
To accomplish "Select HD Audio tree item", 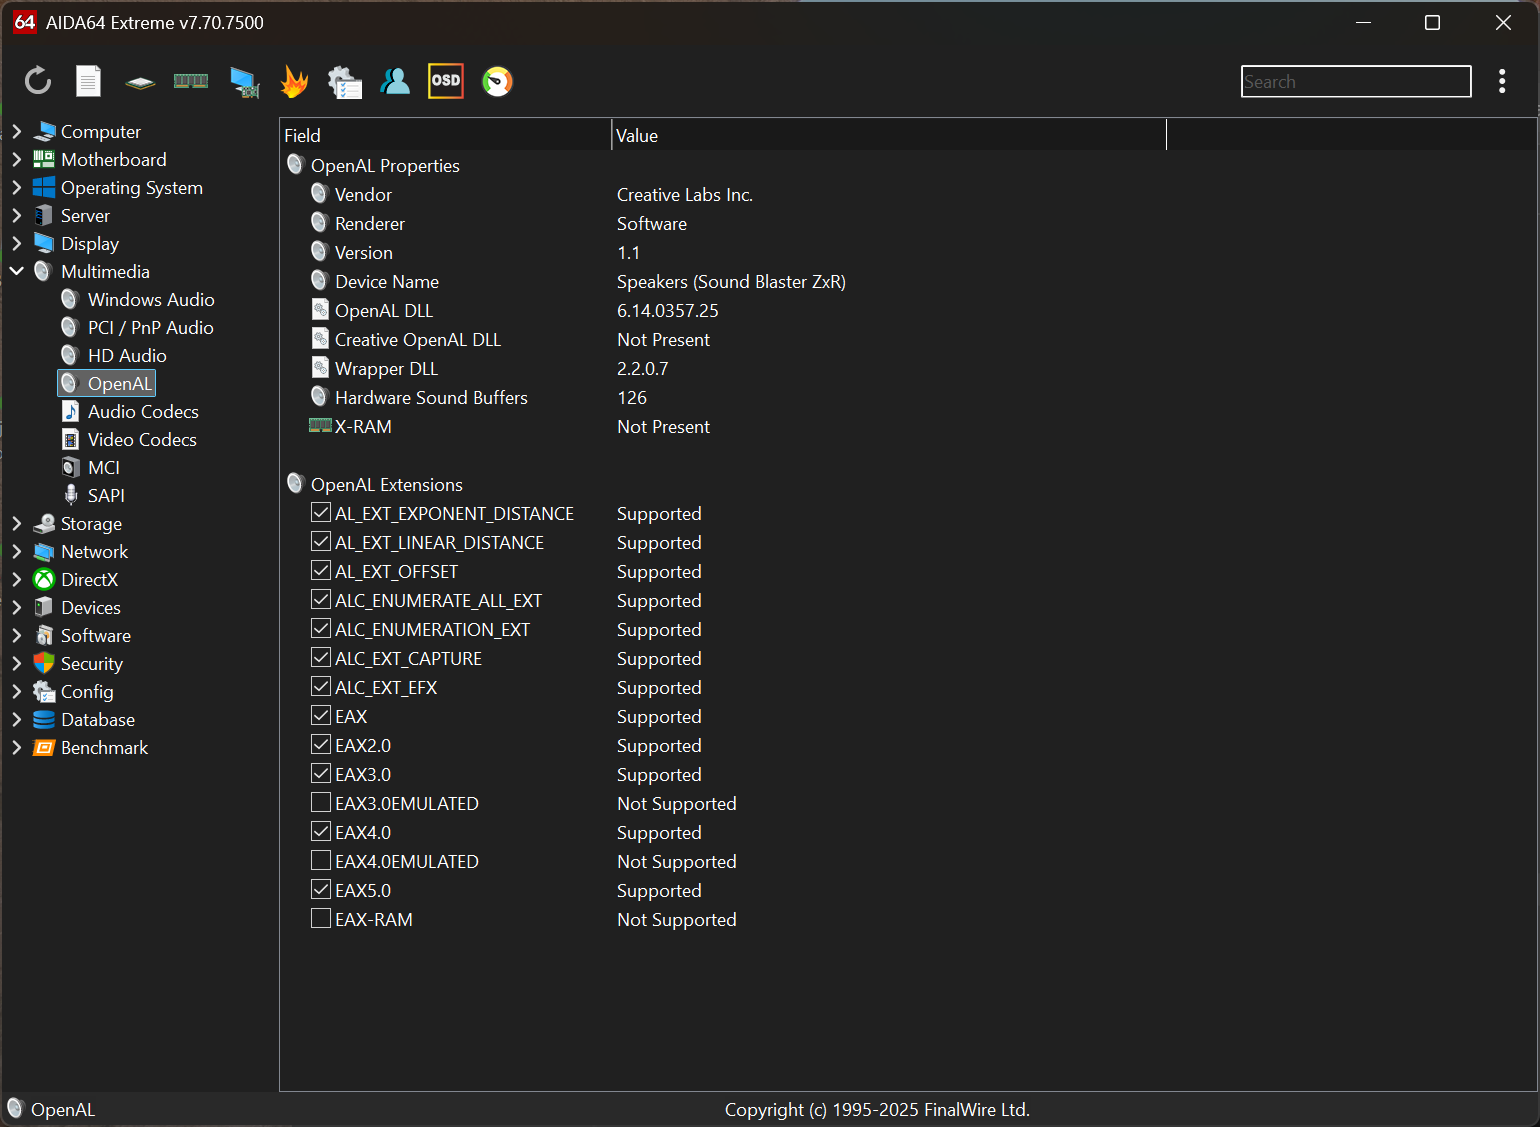I will (x=127, y=355).
